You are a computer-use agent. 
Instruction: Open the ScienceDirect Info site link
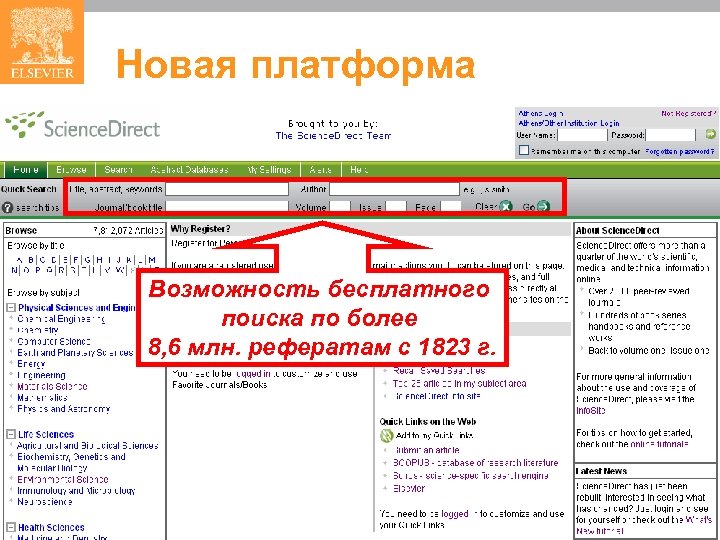pos(438,396)
